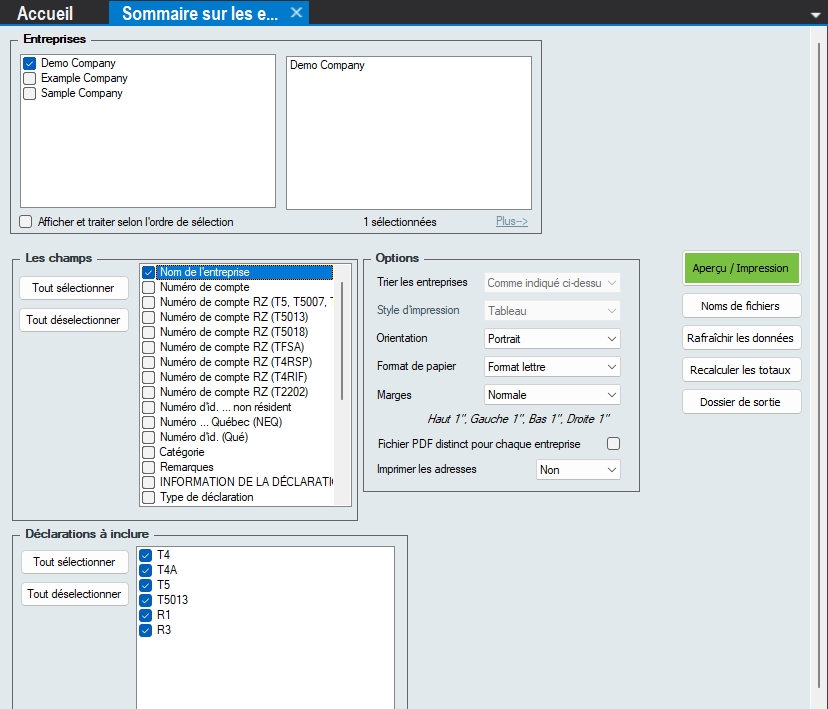Image resolution: width=828 pixels, height=709 pixels.
Task: Click the Plus--> link
Action: [511, 222]
